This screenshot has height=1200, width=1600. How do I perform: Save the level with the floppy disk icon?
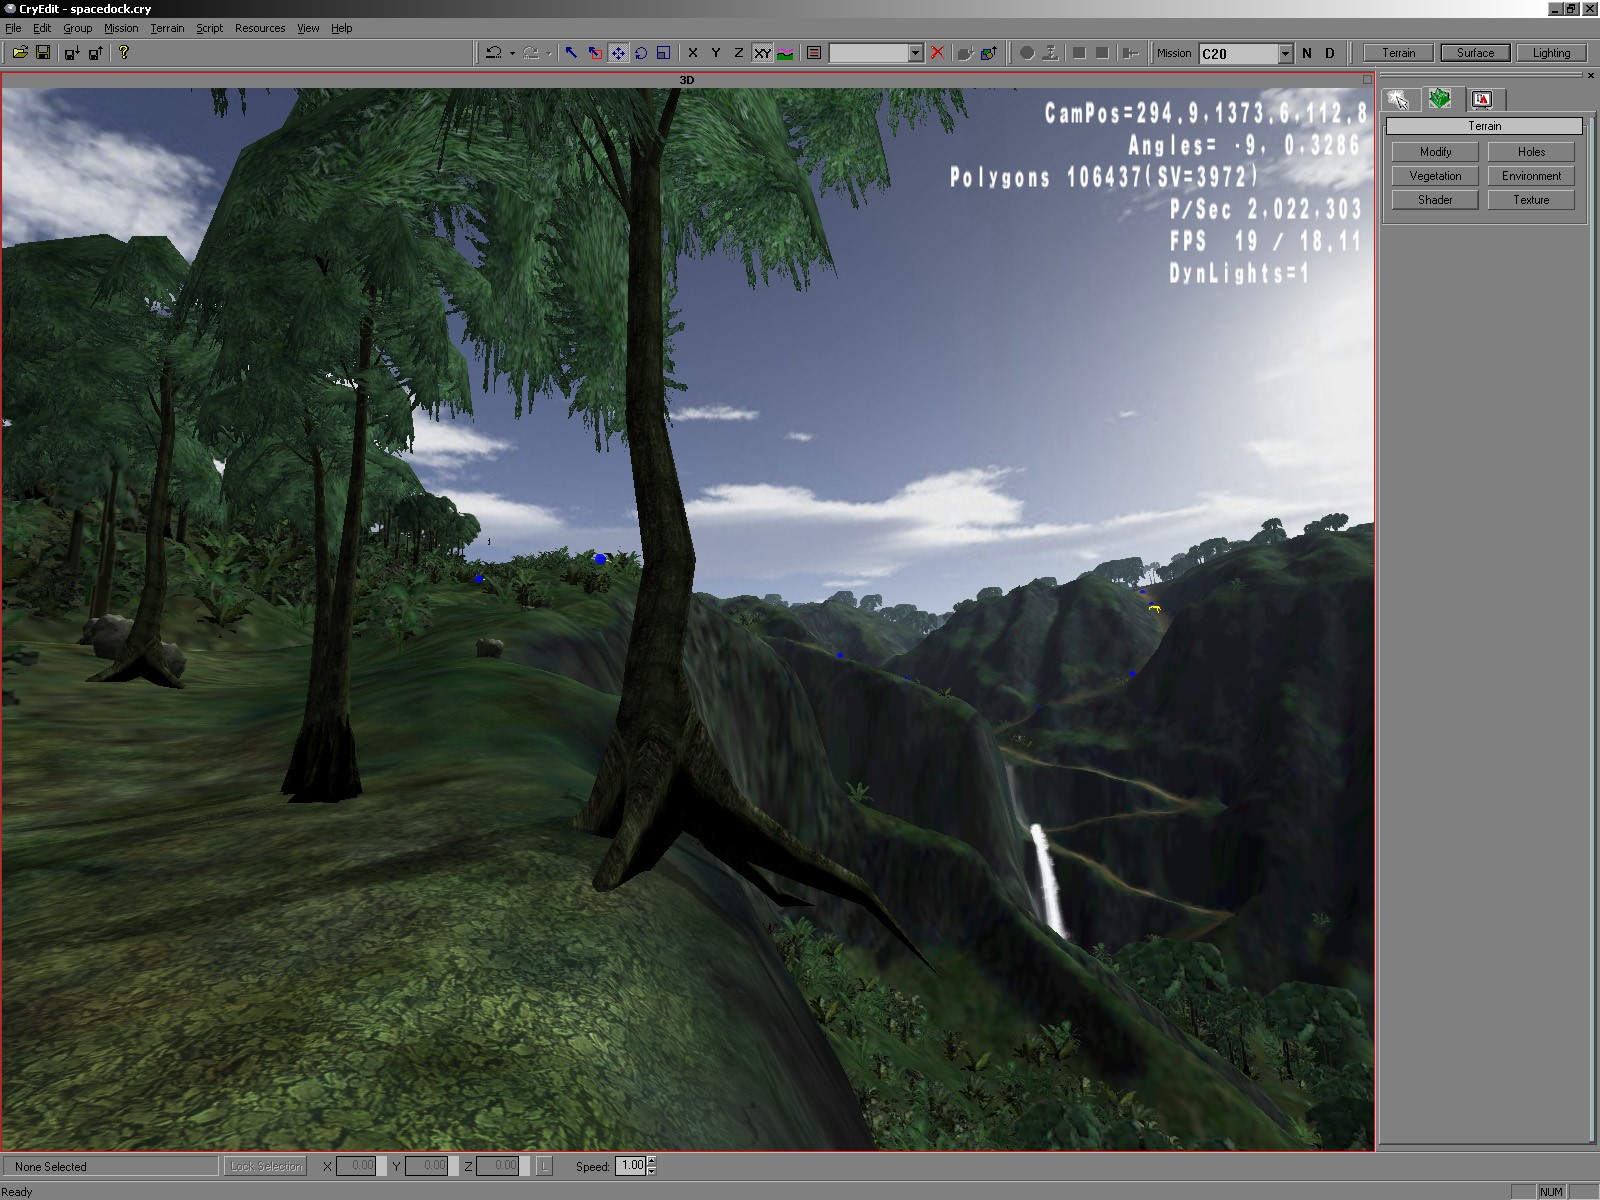(43, 53)
